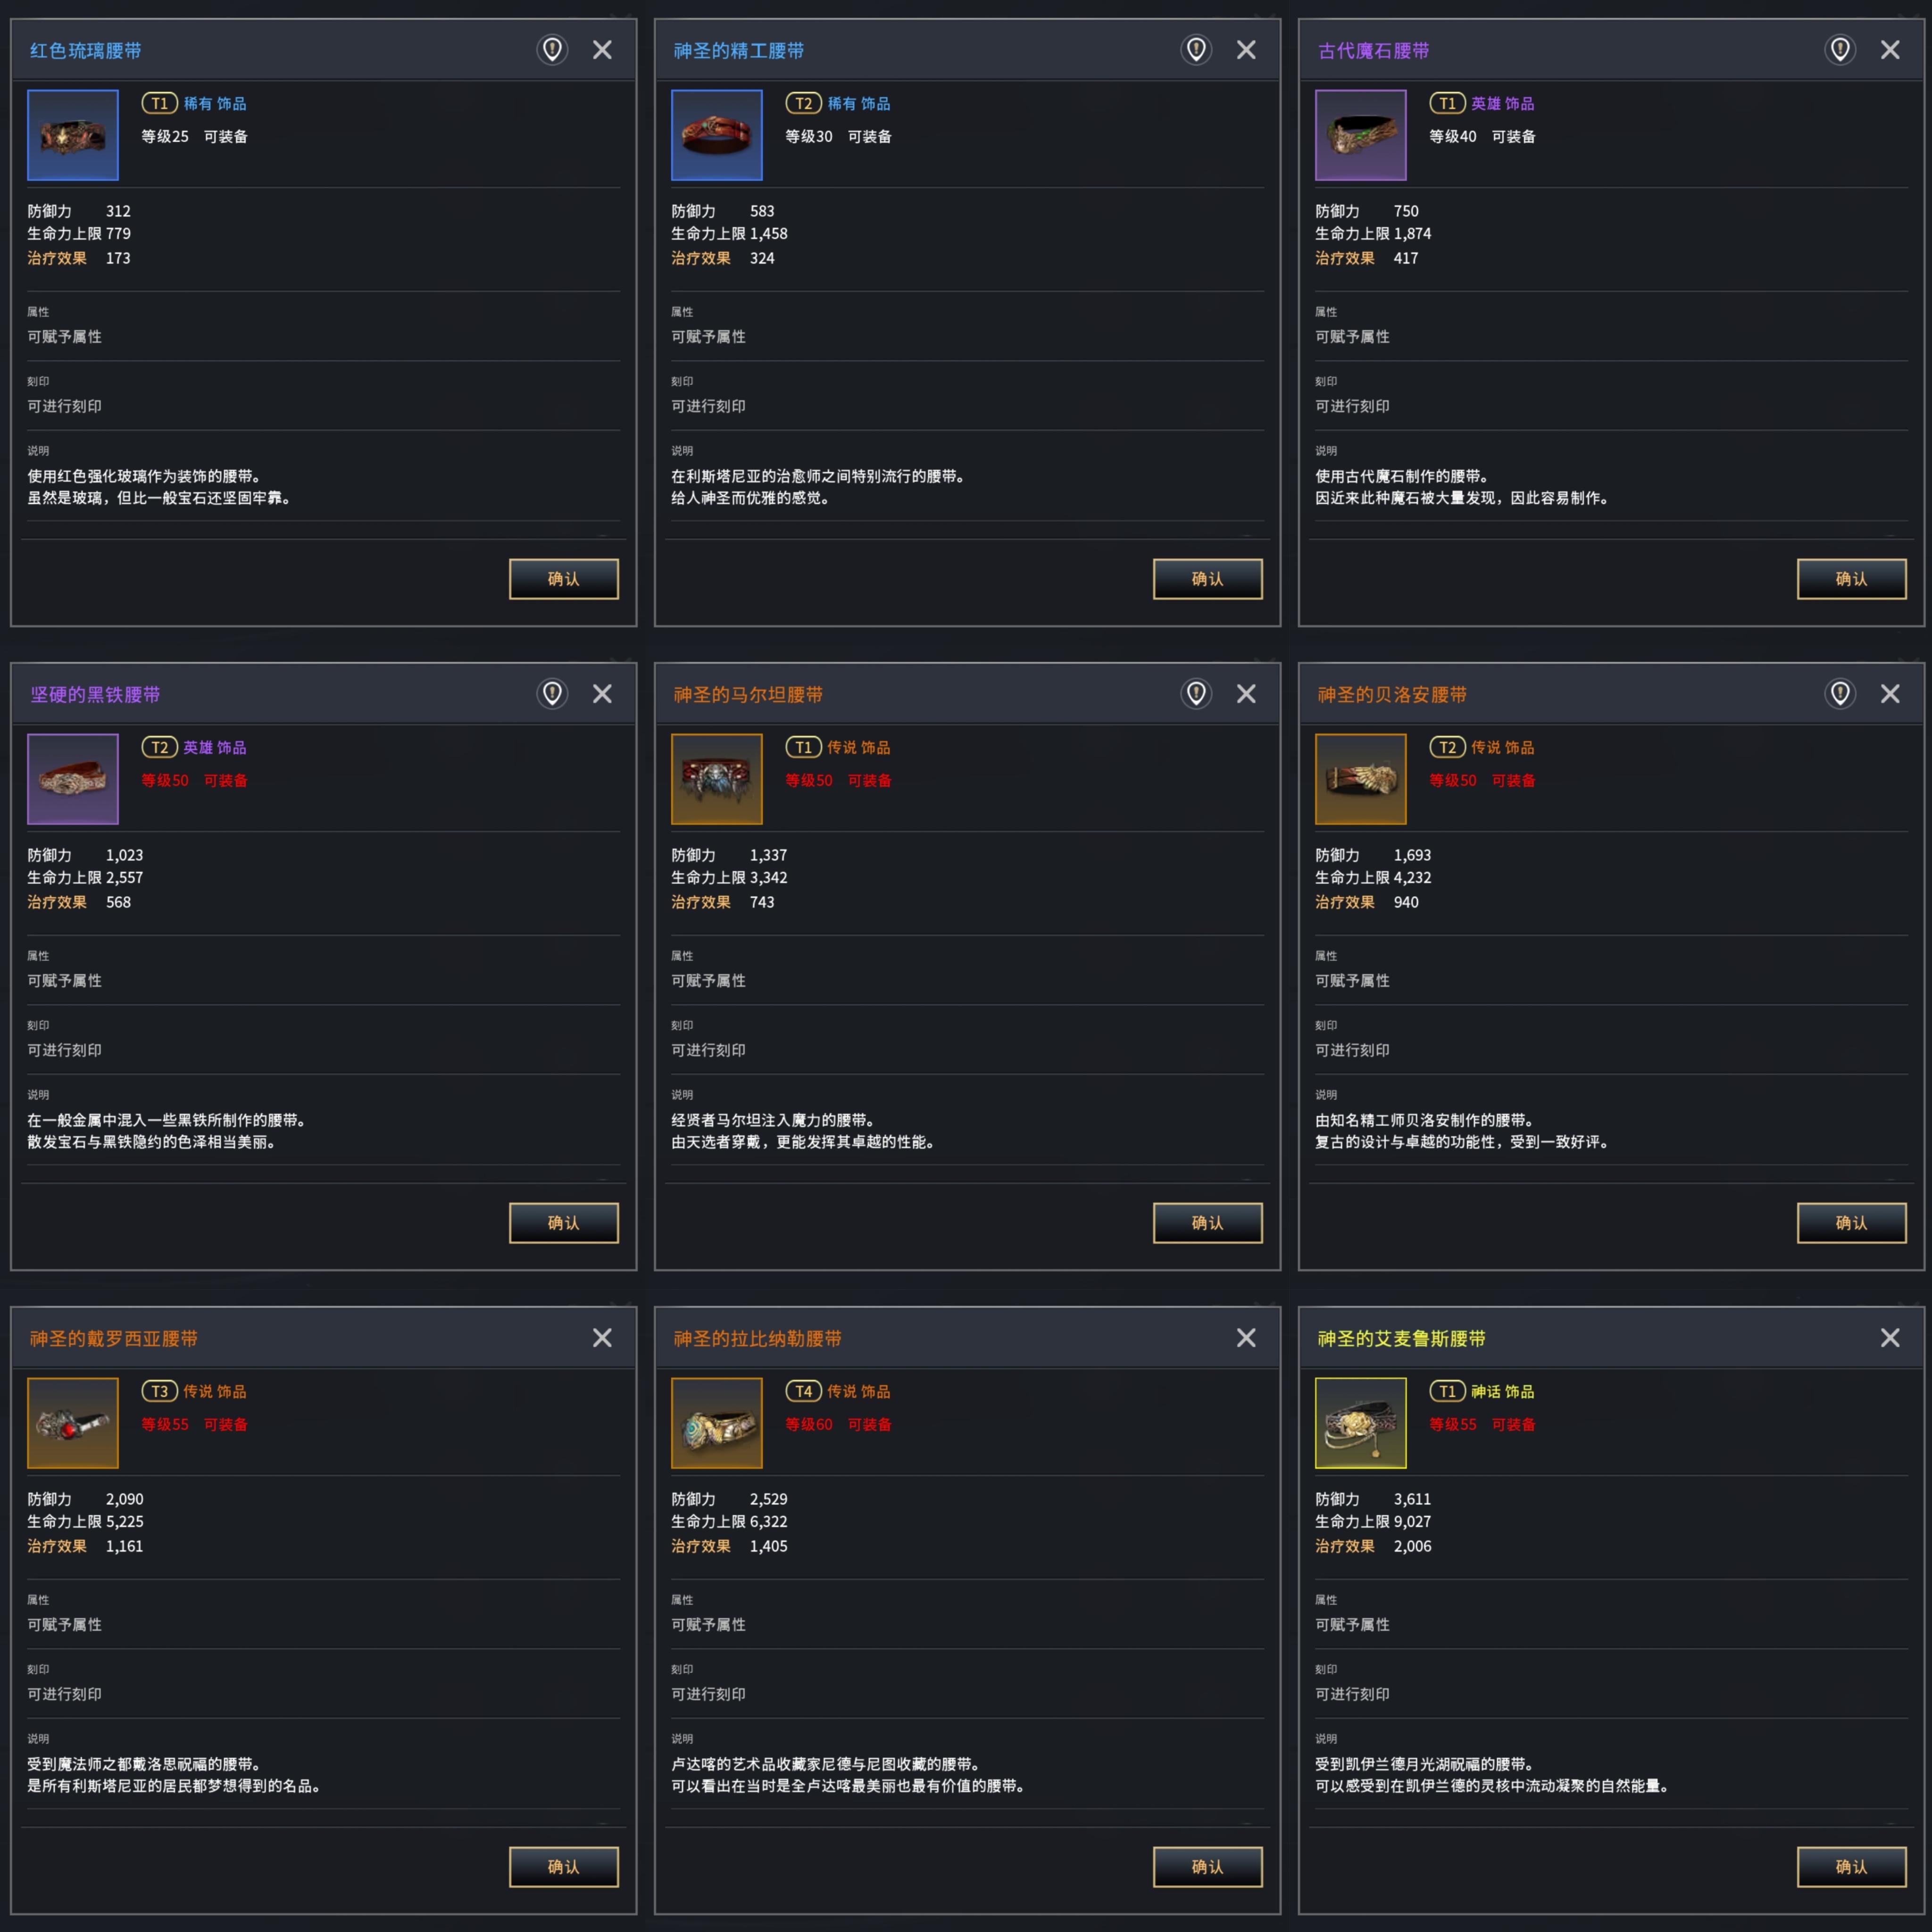
Task: Click the defense value 3,611
Action: [1412, 1499]
